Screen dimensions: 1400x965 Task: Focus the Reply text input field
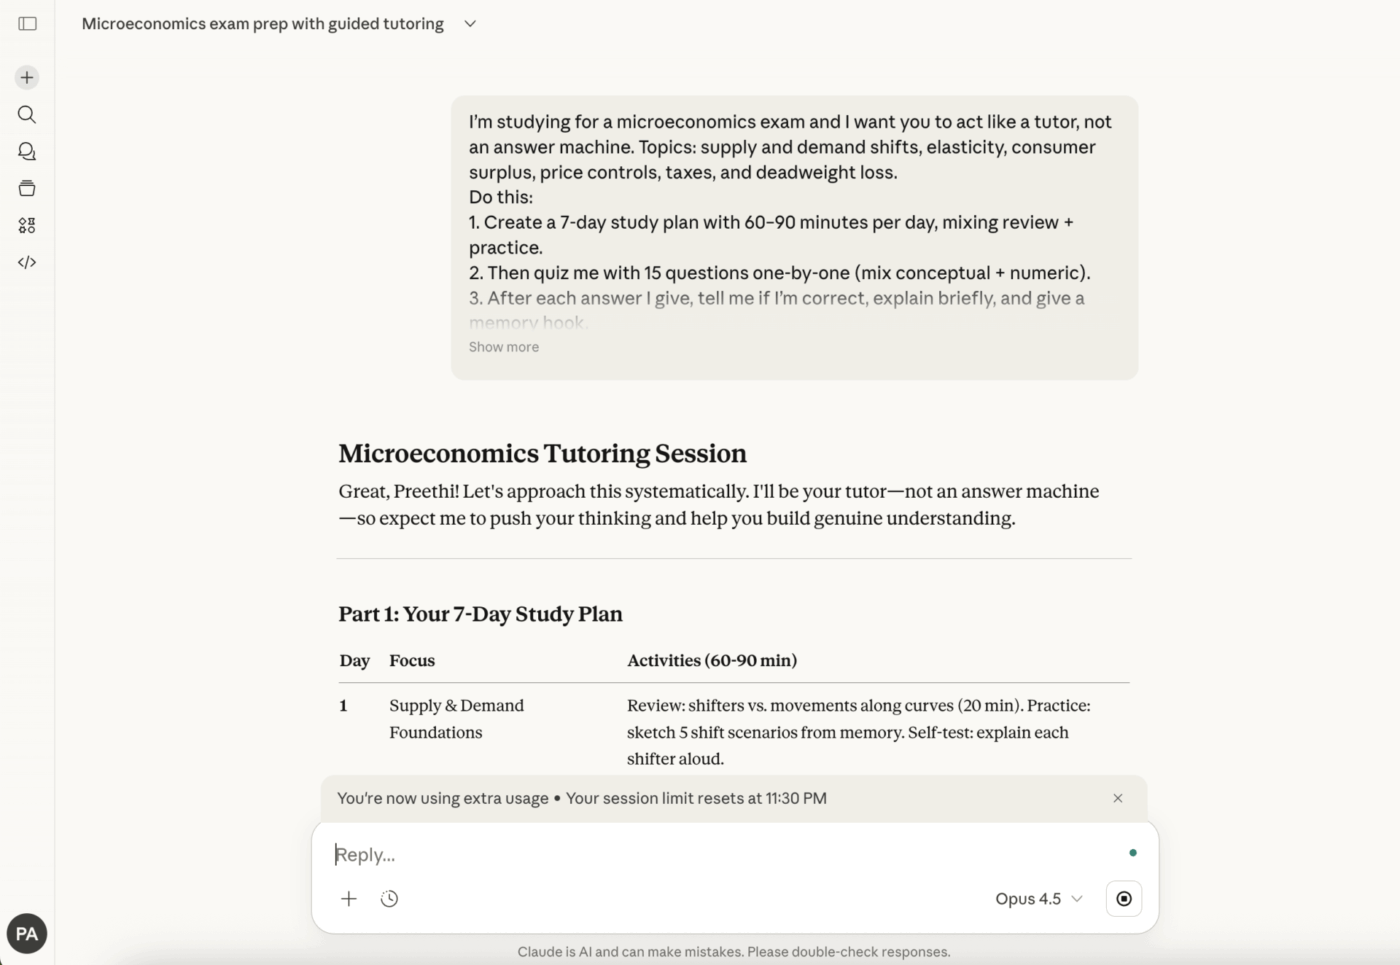pyautogui.click(x=720, y=854)
